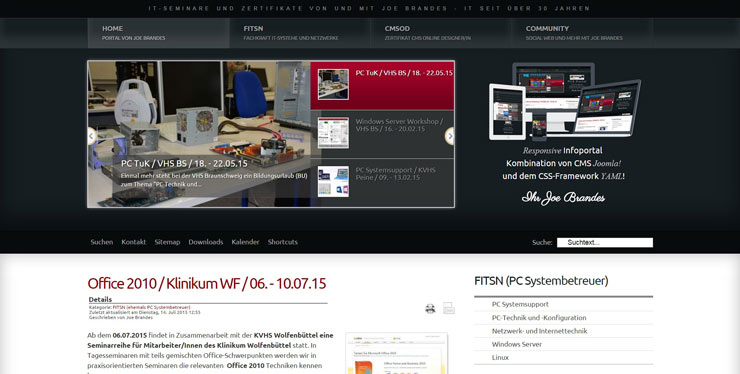Click the FITSN (PC Systembetreuer) sidebar heading
The height and width of the screenshot is (374, 740).
tap(541, 281)
